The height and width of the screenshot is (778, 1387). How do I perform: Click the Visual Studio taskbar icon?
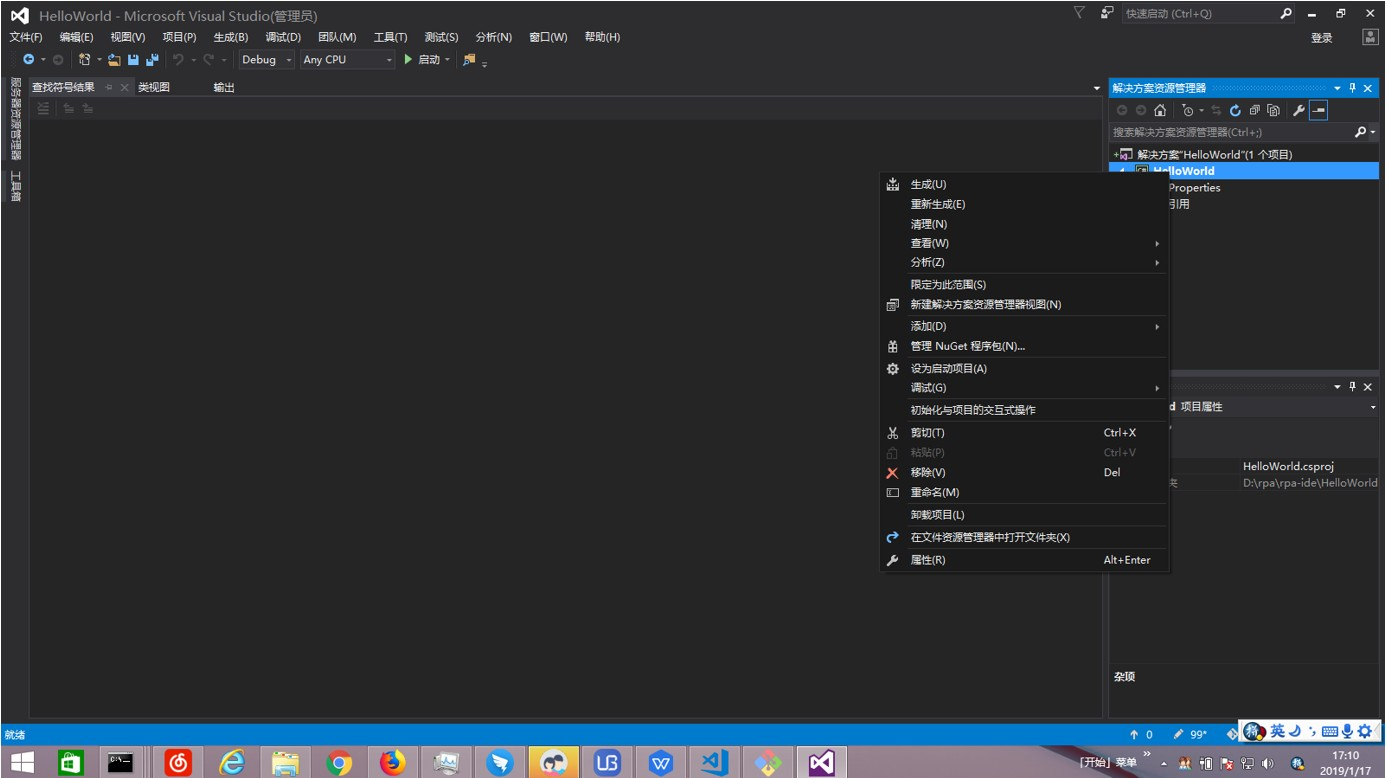click(821, 763)
